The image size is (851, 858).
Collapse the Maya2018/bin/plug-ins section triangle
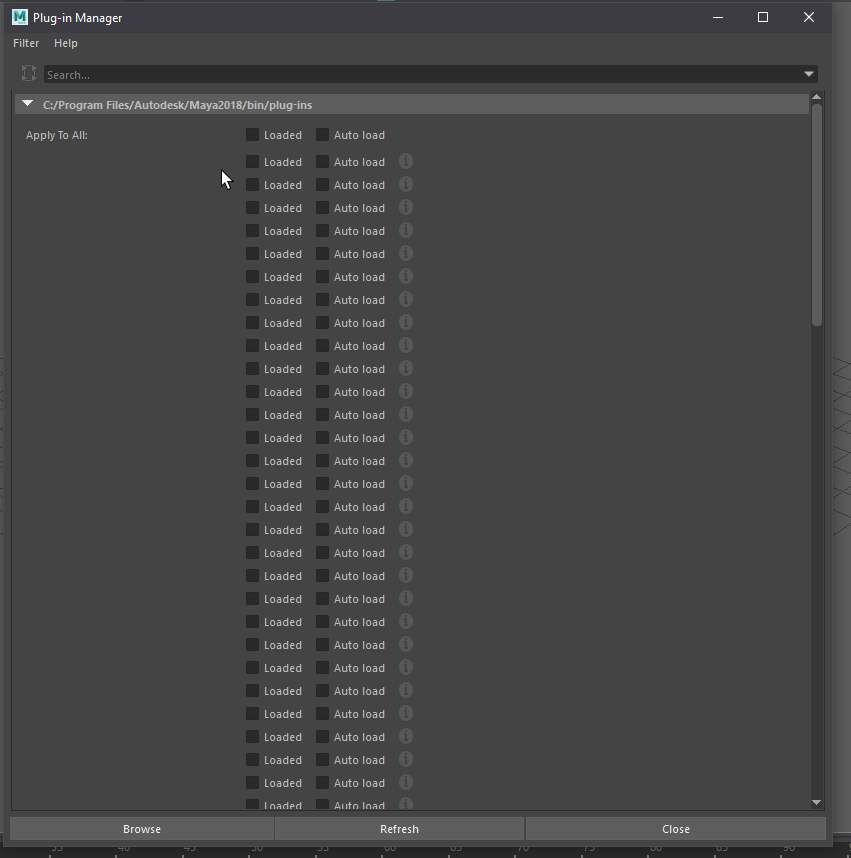click(x=27, y=103)
